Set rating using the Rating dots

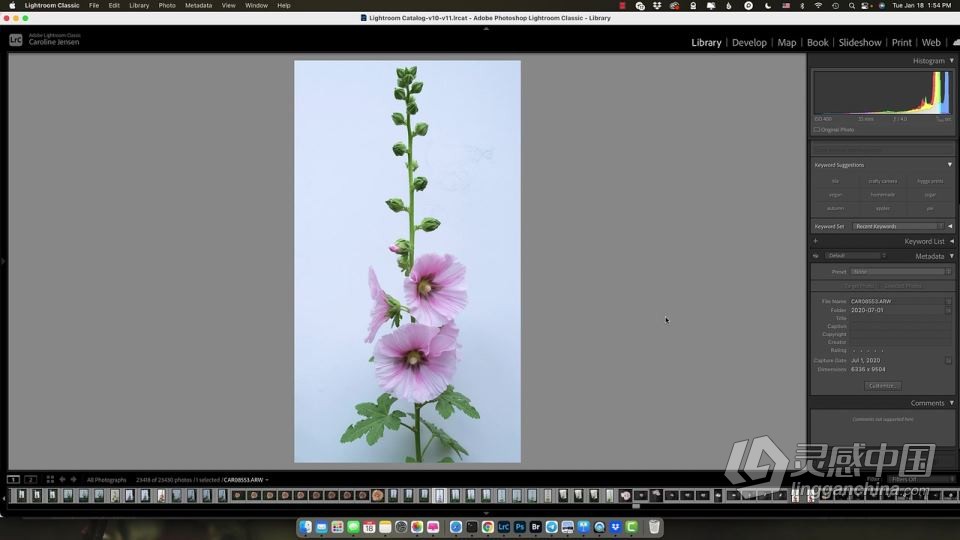[868, 351]
